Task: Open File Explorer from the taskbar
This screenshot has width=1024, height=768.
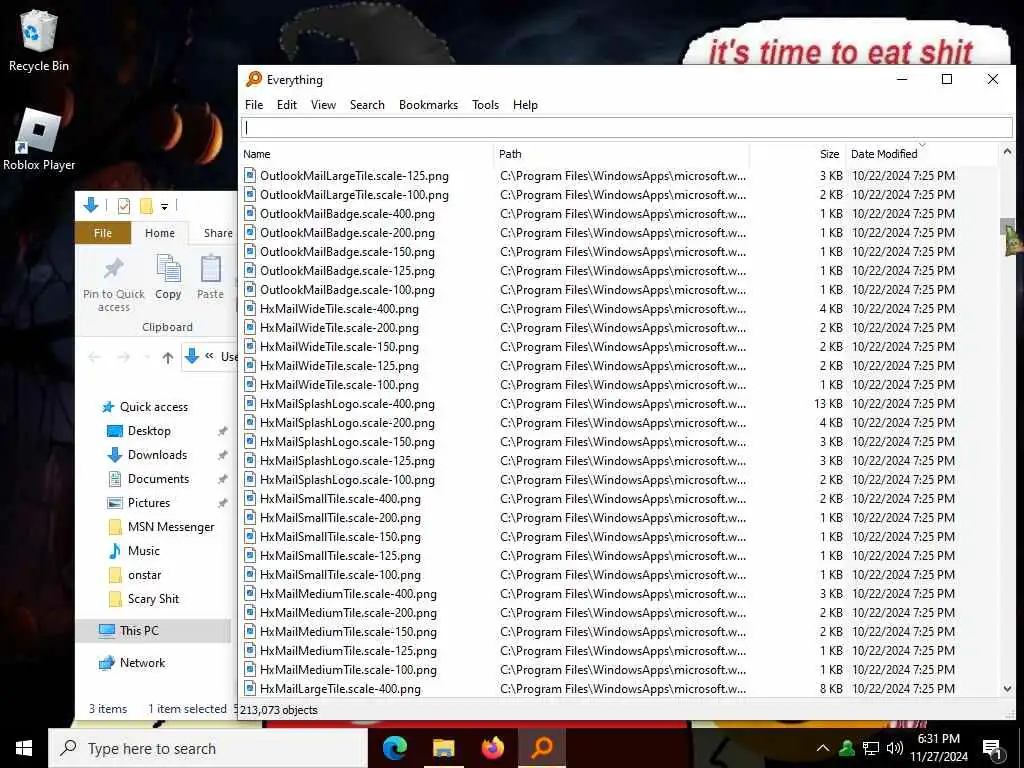Action: (443, 747)
